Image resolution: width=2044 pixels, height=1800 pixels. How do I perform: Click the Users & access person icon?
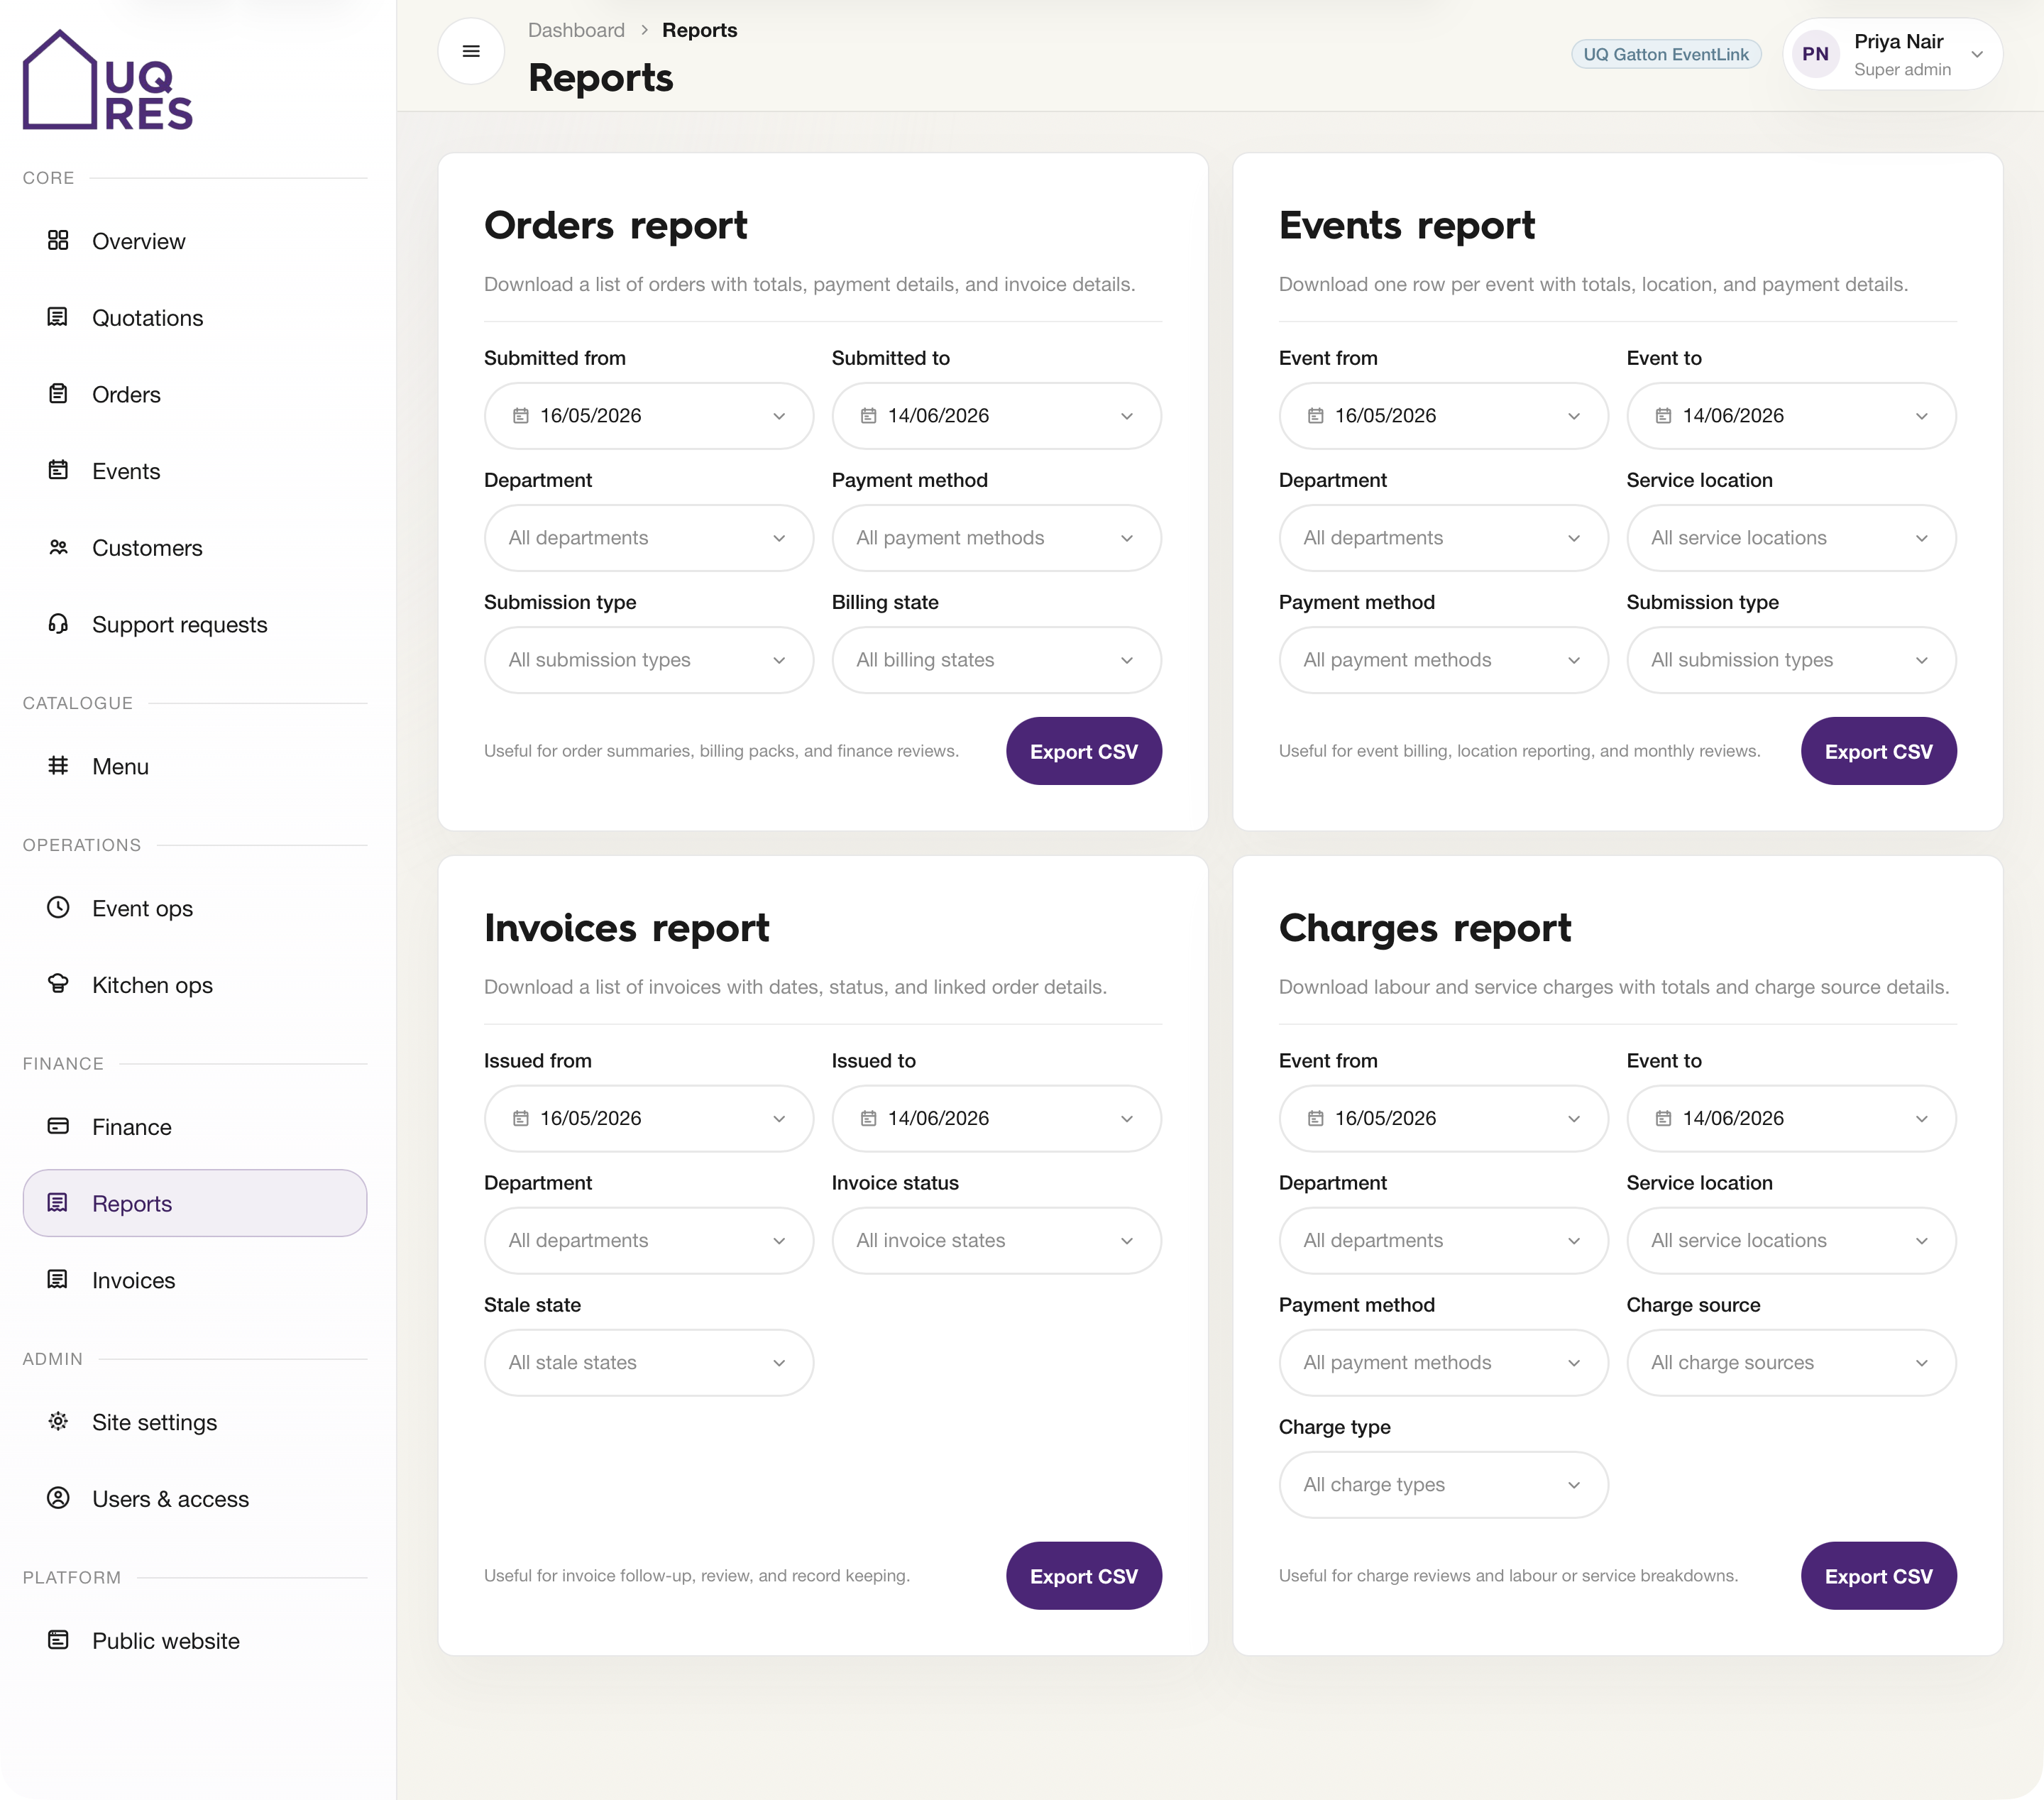pyautogui.click(x=58, y=1498)
